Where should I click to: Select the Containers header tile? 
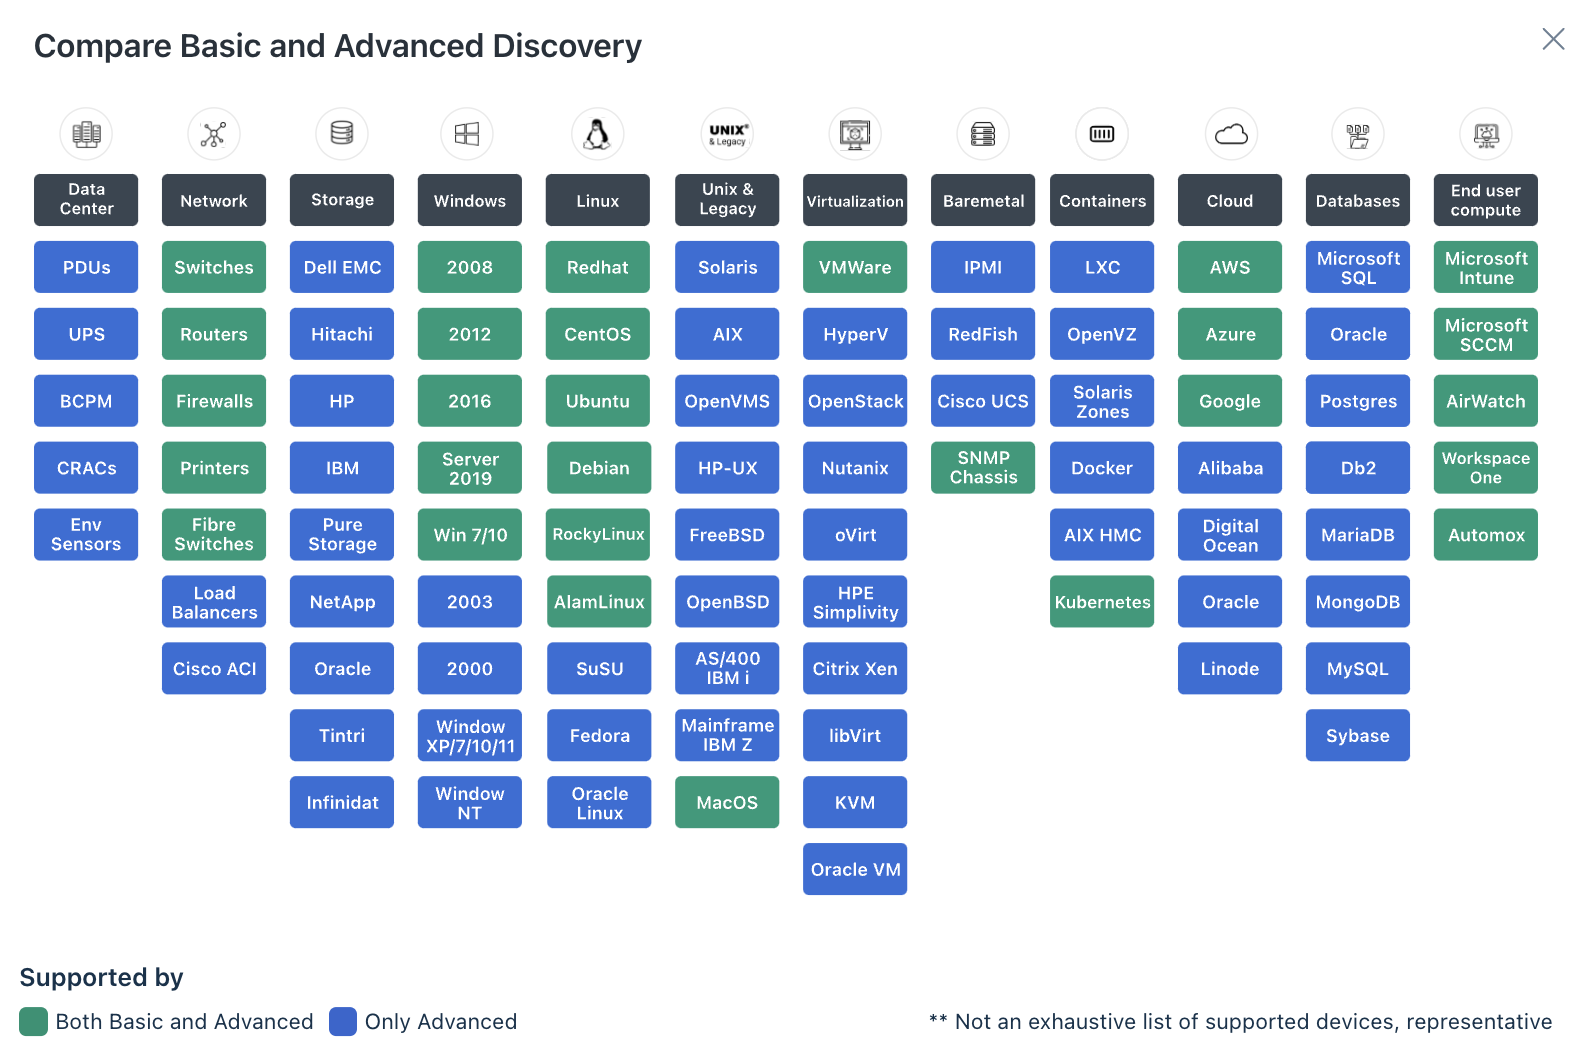(1102, 200)
